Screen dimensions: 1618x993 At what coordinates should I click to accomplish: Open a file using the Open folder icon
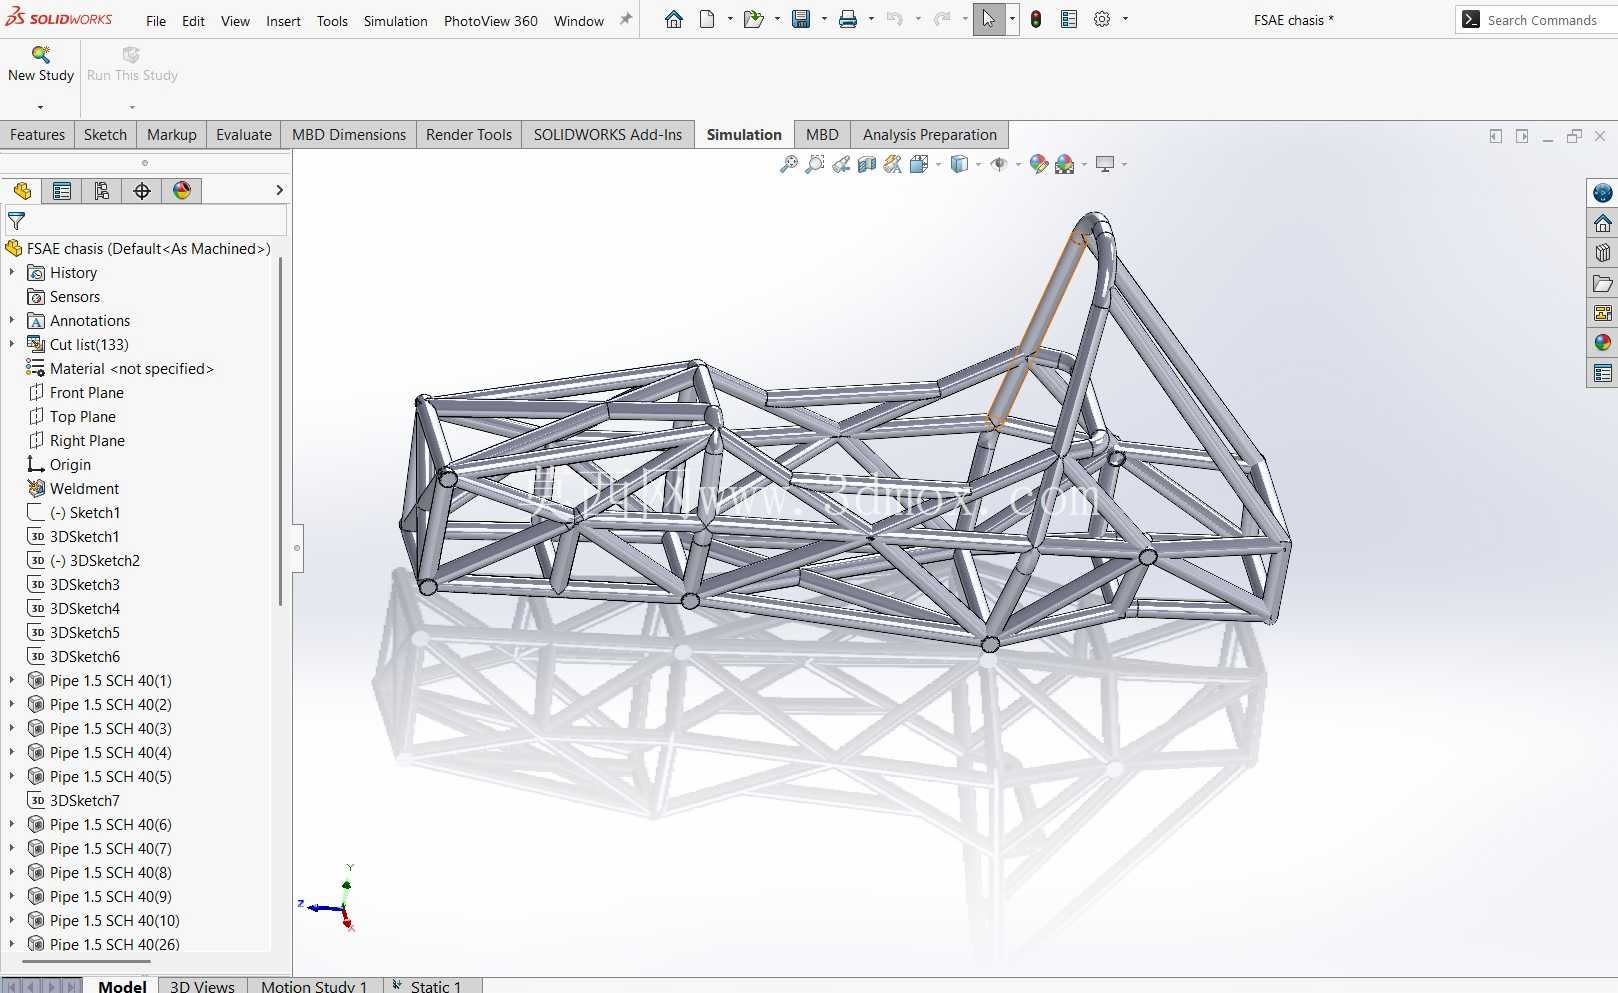[754, 19]
